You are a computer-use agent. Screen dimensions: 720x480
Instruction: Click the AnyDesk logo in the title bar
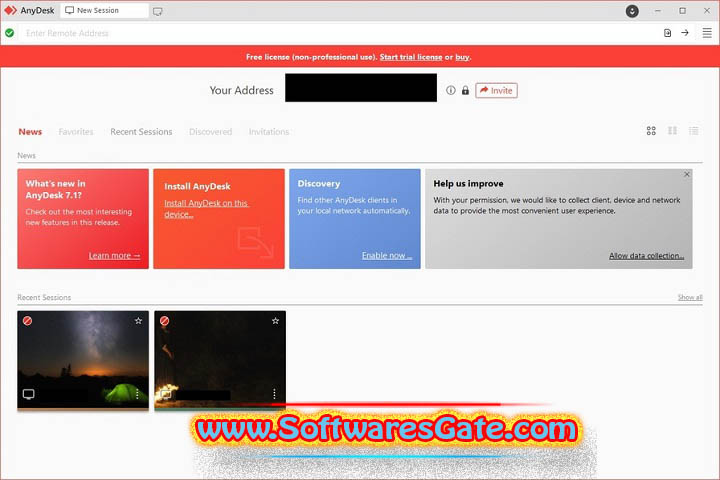(10, 10)
